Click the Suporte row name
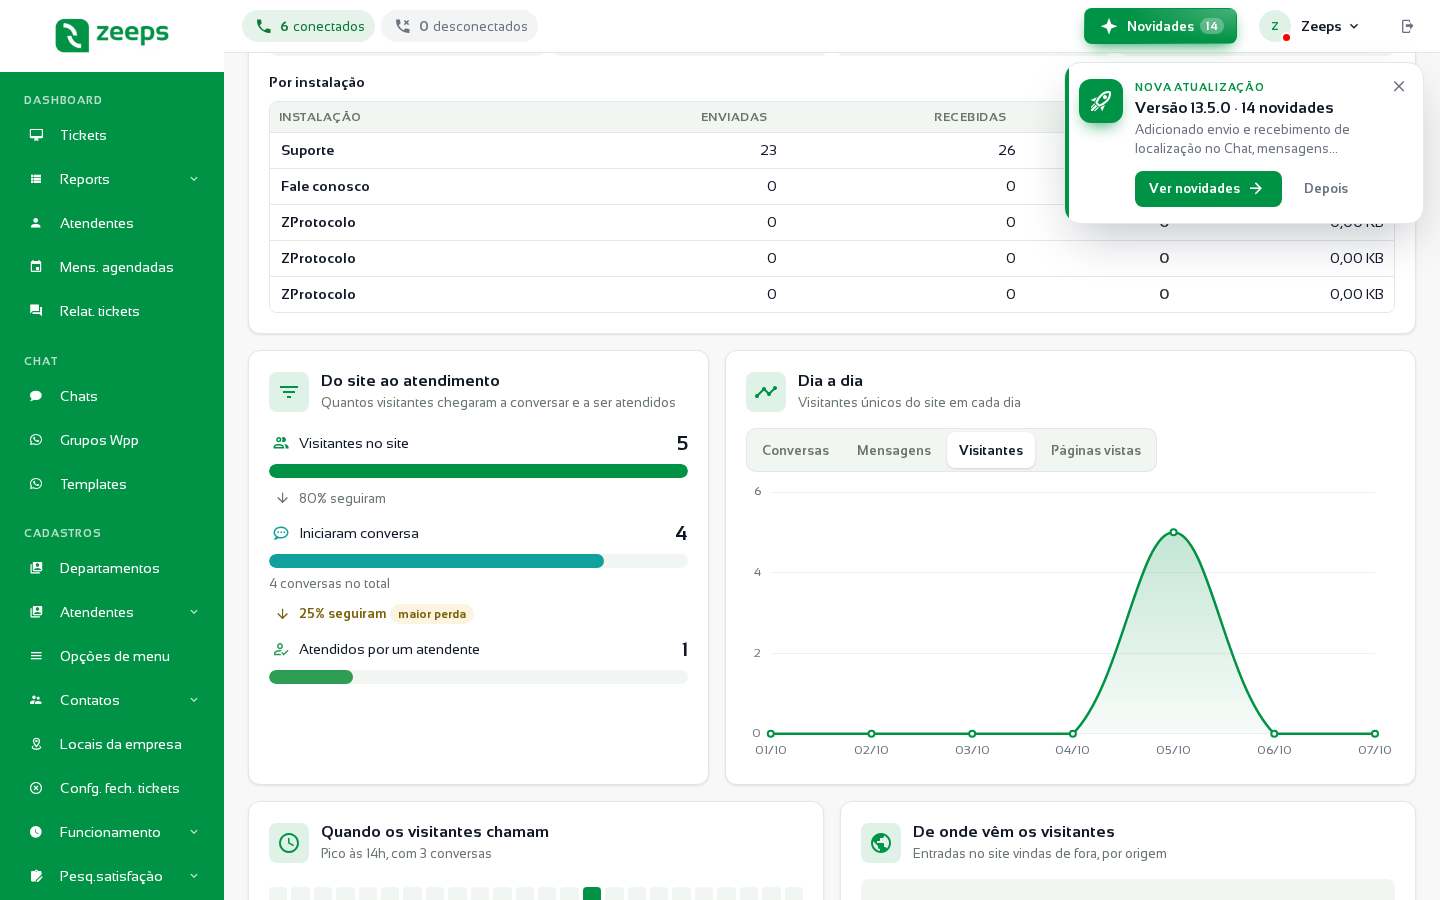Screen dimensions: 1440x900 [308, 151]
